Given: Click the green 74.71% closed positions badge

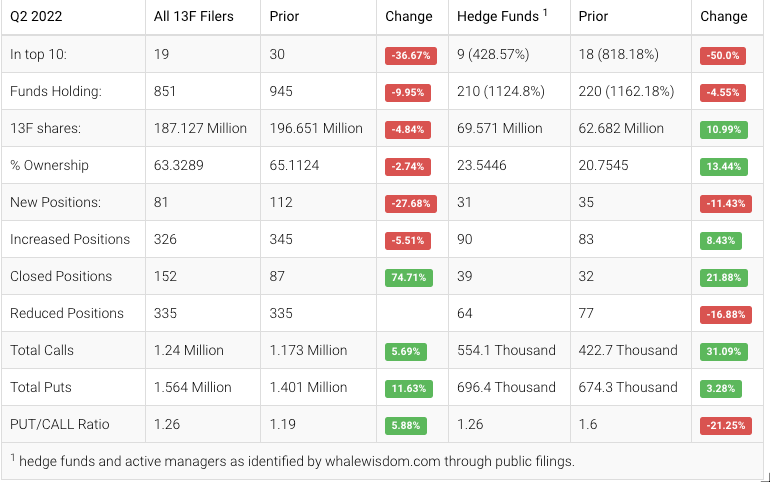Looking at the screenshot, I should [x=406, y=278].
